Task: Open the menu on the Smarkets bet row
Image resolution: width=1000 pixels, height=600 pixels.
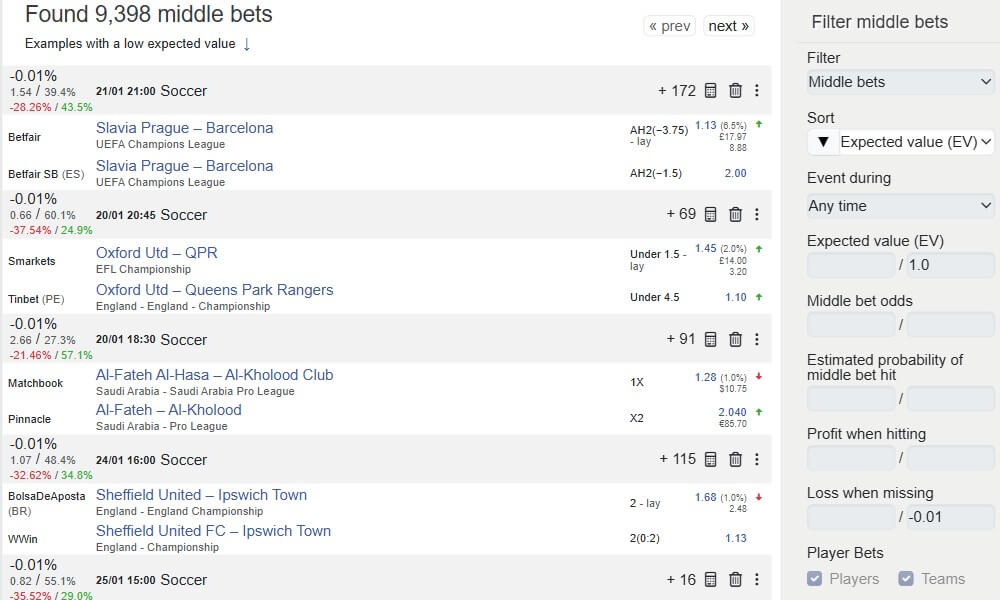Action: (758, 214)
